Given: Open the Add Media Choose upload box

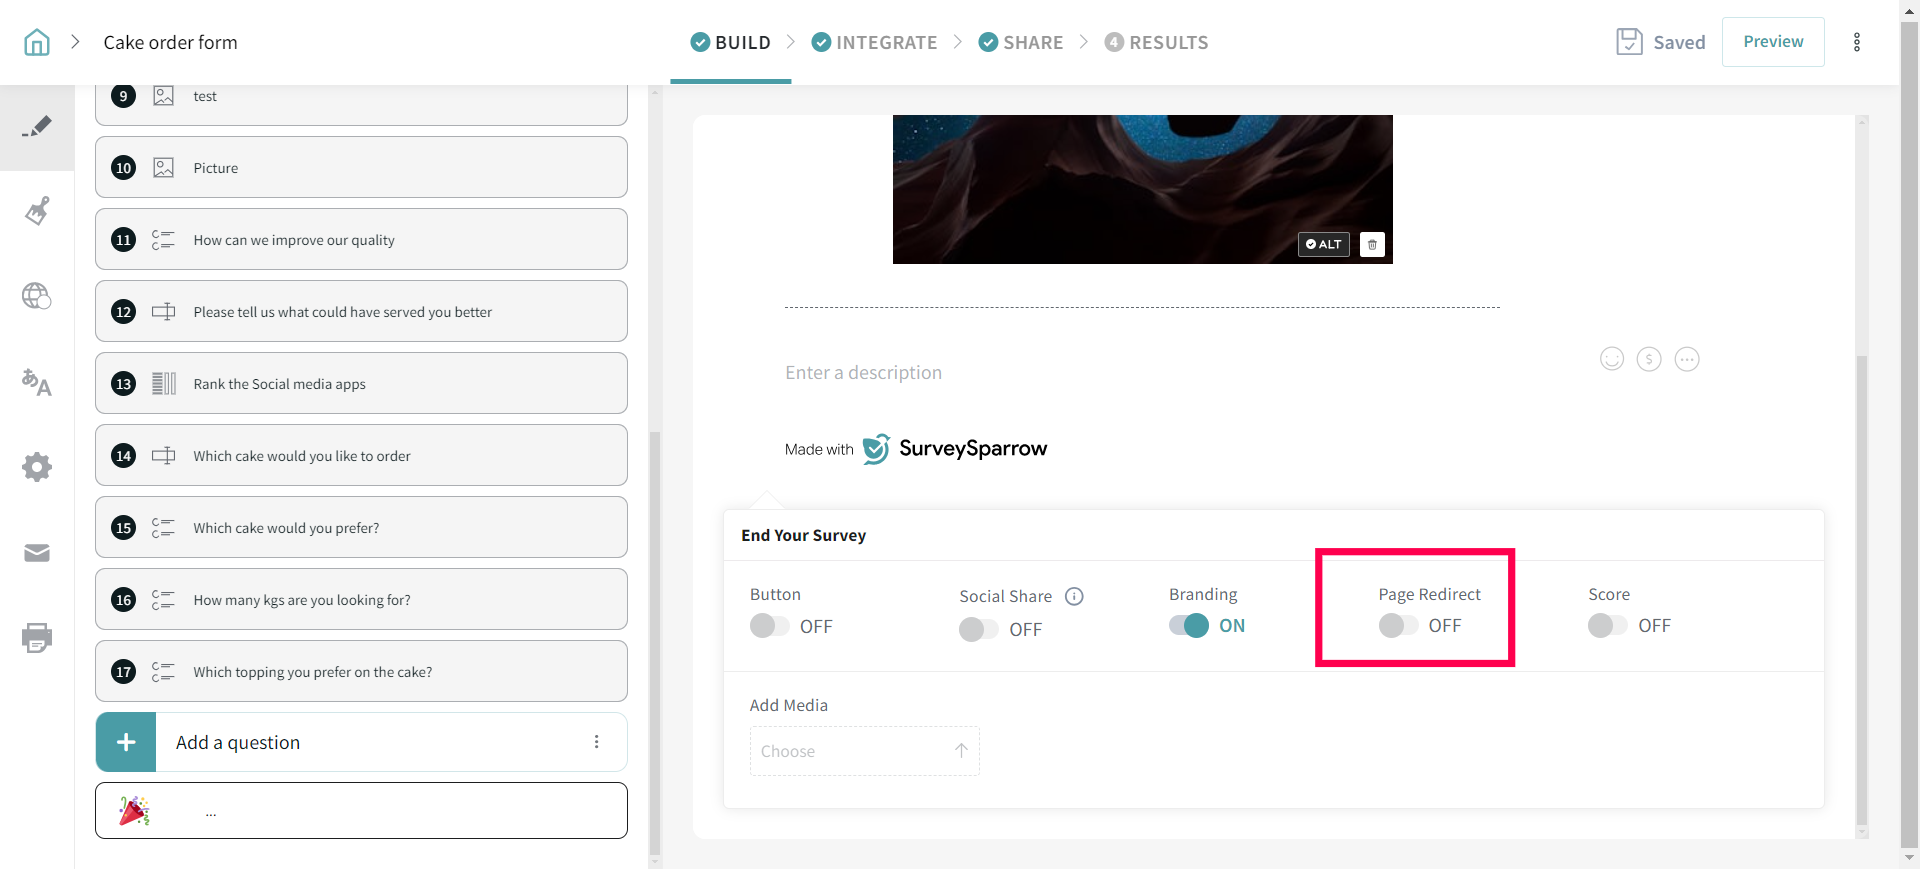Looking at the screenshot, I should click(864, 751).
